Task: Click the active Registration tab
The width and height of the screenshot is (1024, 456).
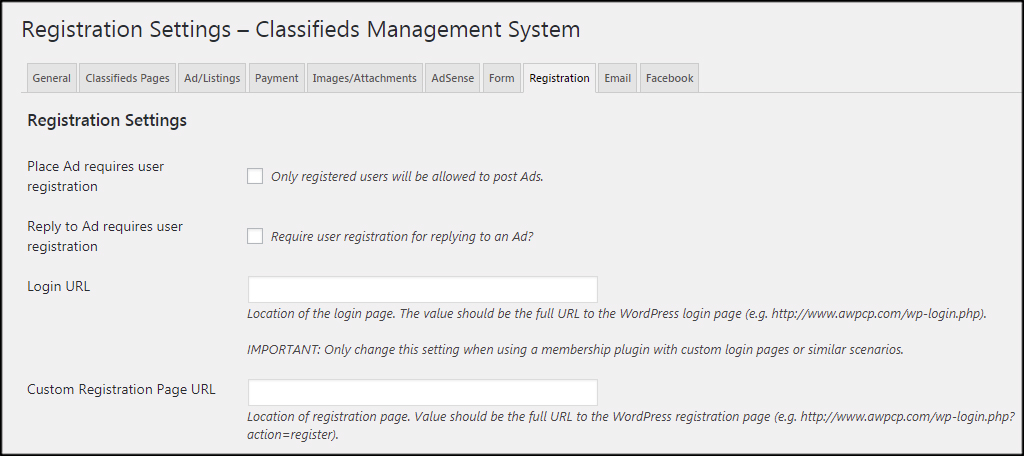Action: coord(560,78)
